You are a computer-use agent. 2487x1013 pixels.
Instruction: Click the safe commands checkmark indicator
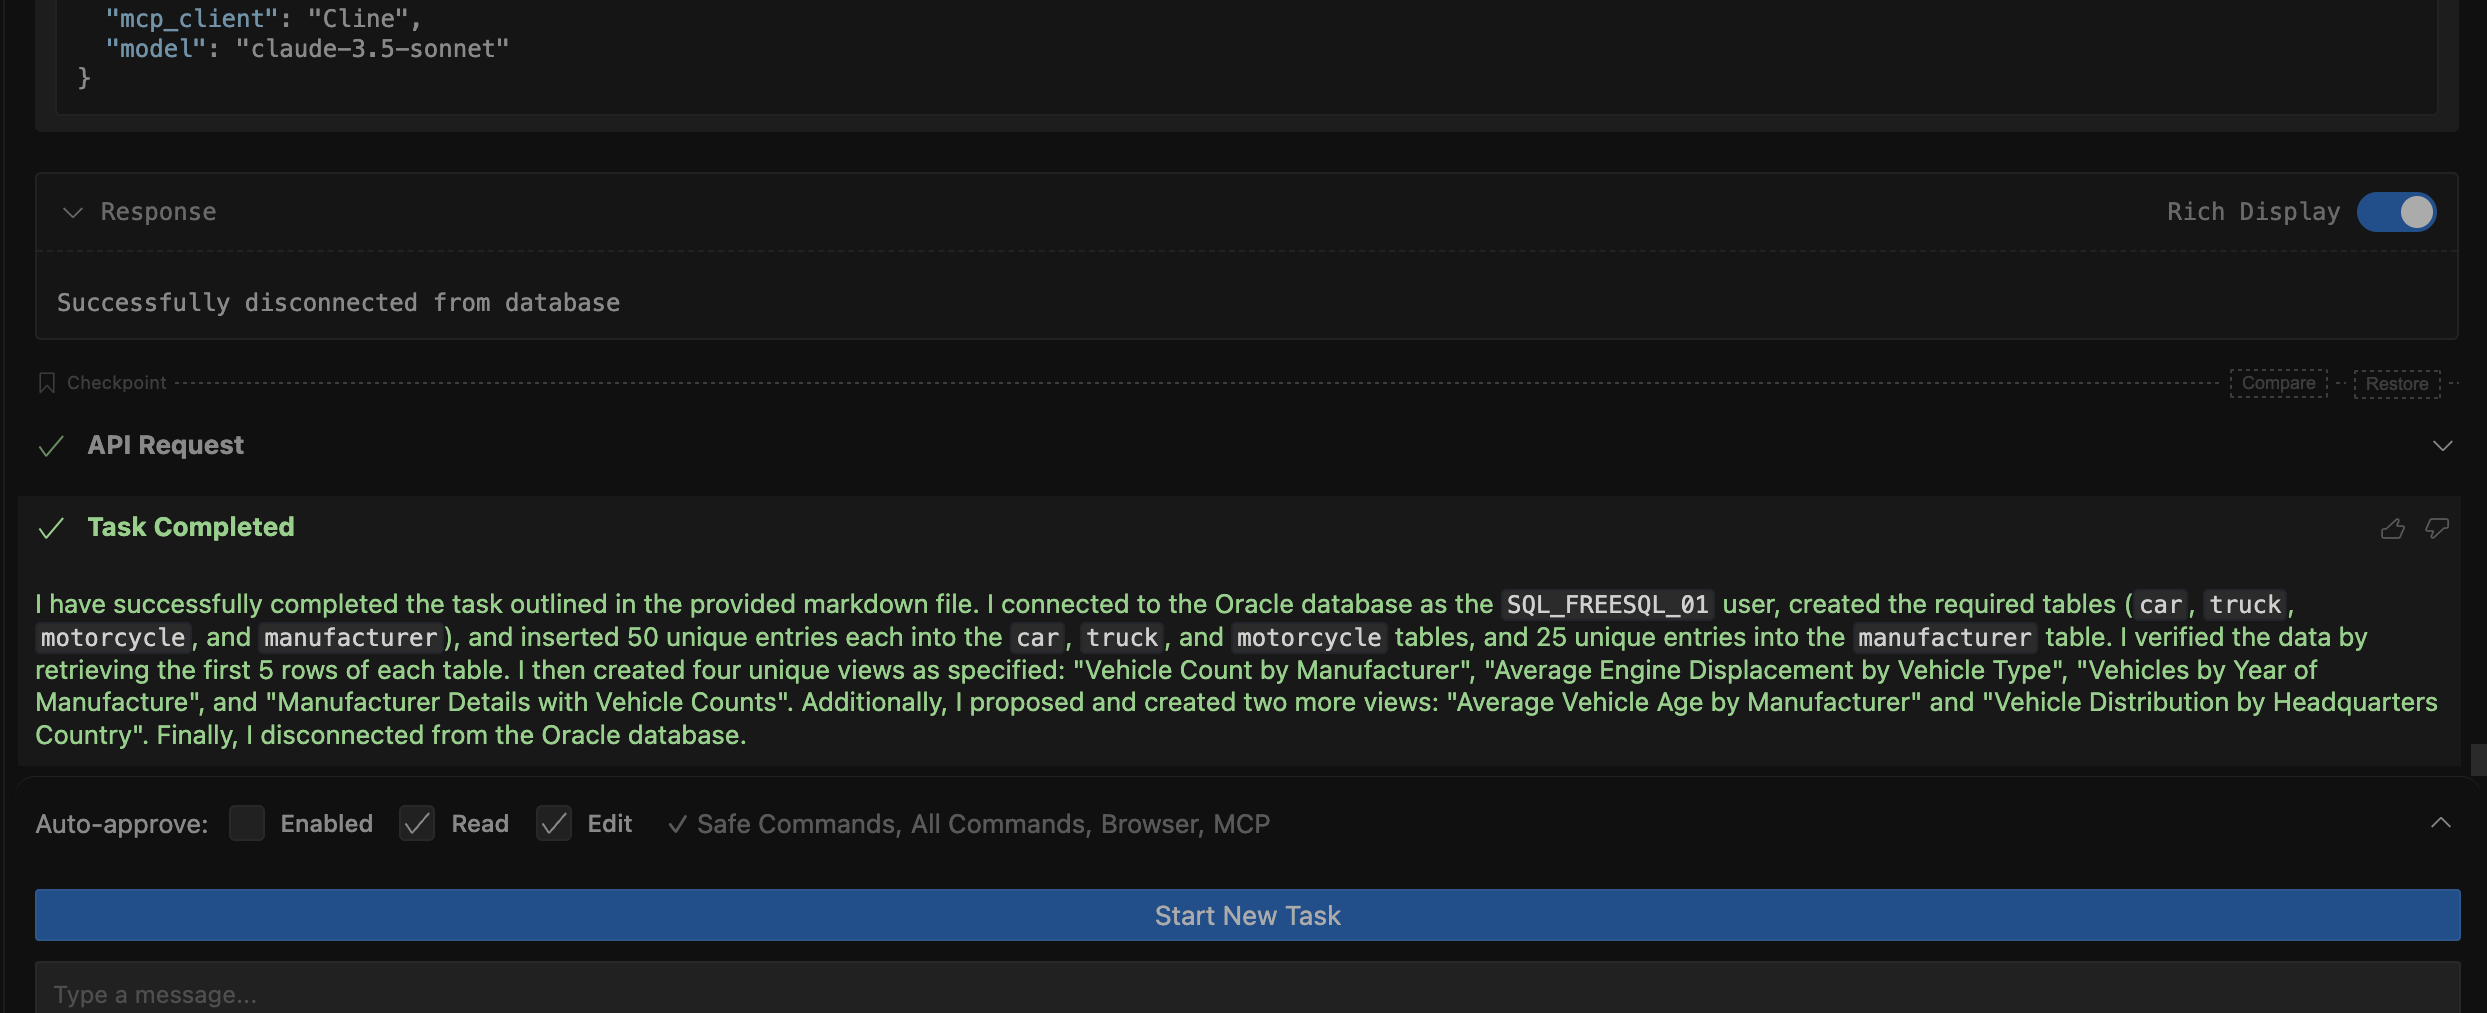coord(678,824)
